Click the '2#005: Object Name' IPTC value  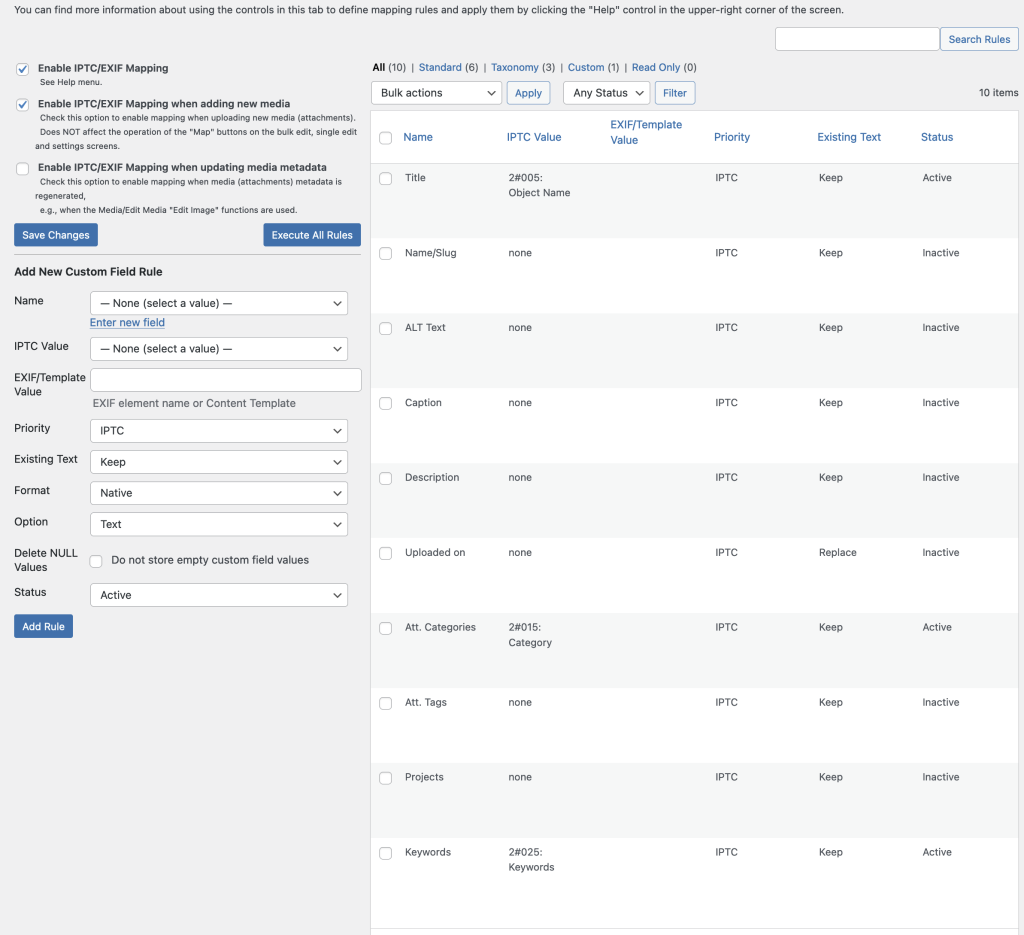[539, 185]
